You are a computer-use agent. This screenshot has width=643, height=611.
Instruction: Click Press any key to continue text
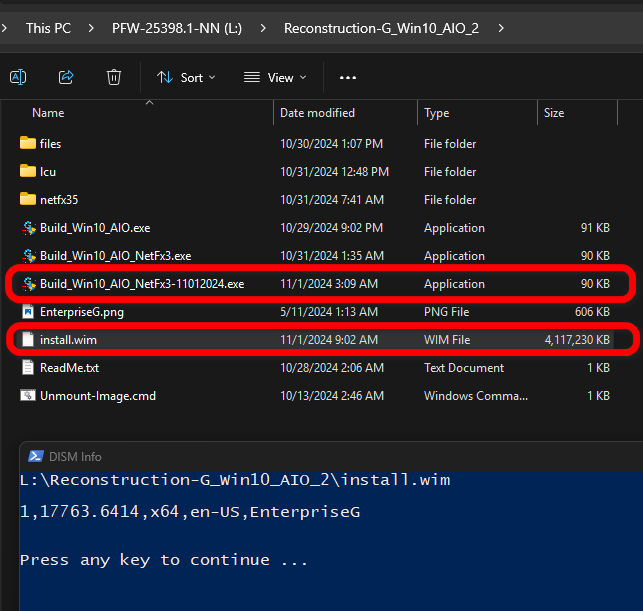[164, 560]
